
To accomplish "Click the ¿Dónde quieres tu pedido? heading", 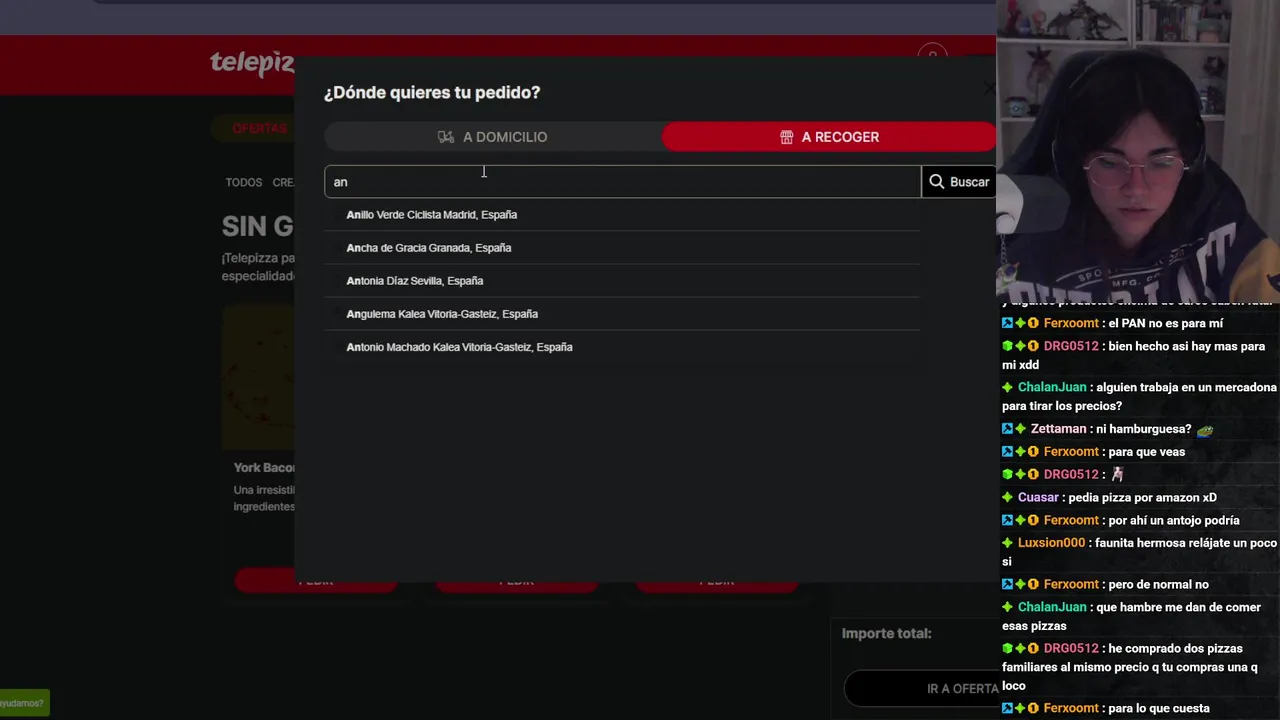I will pos(432,92).
